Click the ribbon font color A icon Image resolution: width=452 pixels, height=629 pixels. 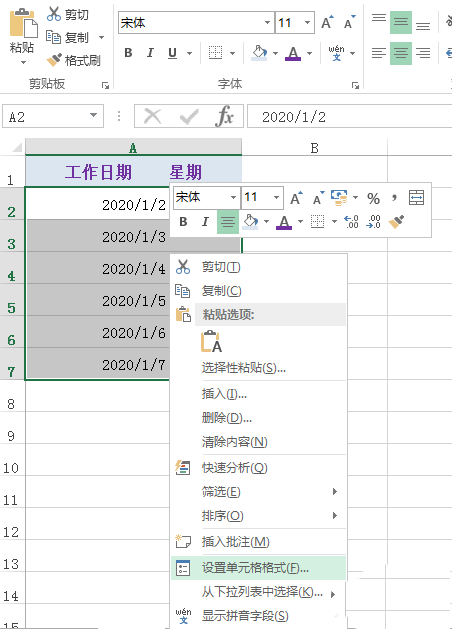click(293, 53)
